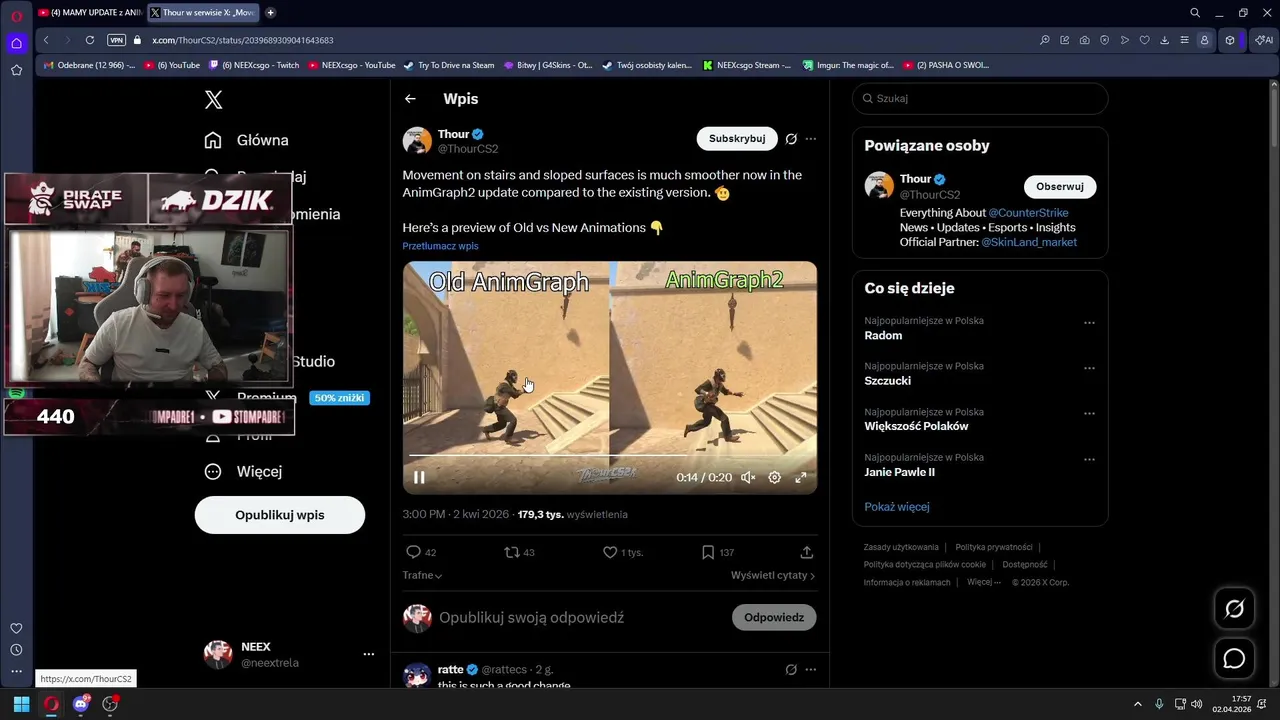Open the post's three-dot menu

pyautogui.click(x=811, y=139)
